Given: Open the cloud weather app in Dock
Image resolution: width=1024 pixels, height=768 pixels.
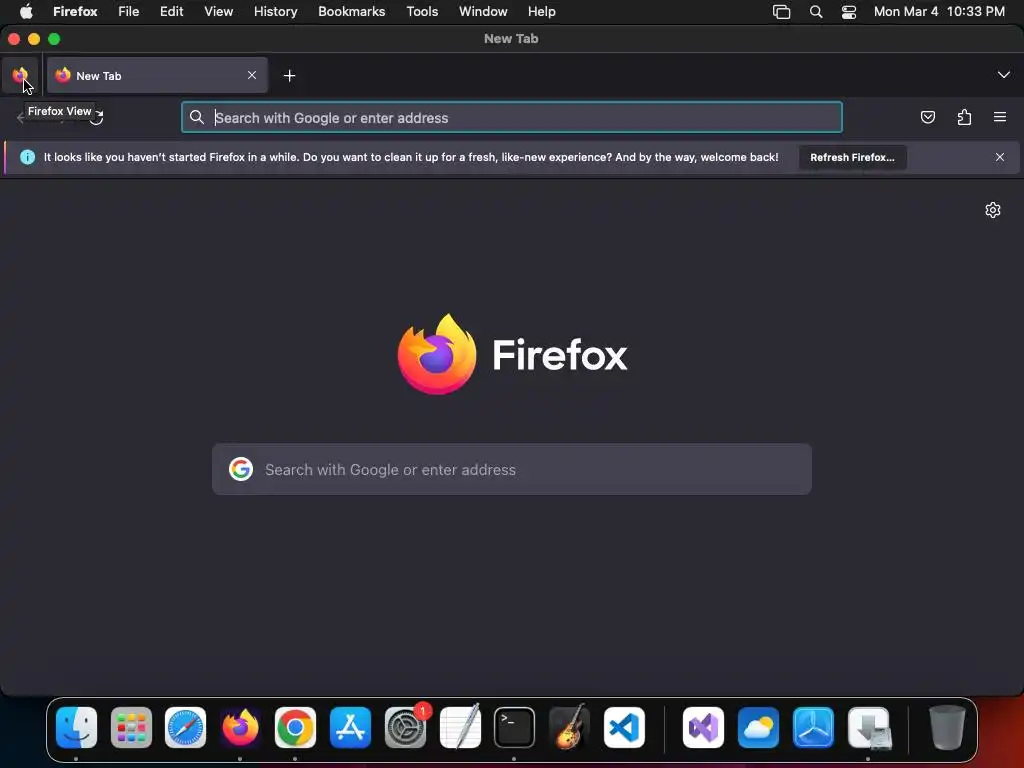Looking at the screenshot, I should click(x=758, y=727).
